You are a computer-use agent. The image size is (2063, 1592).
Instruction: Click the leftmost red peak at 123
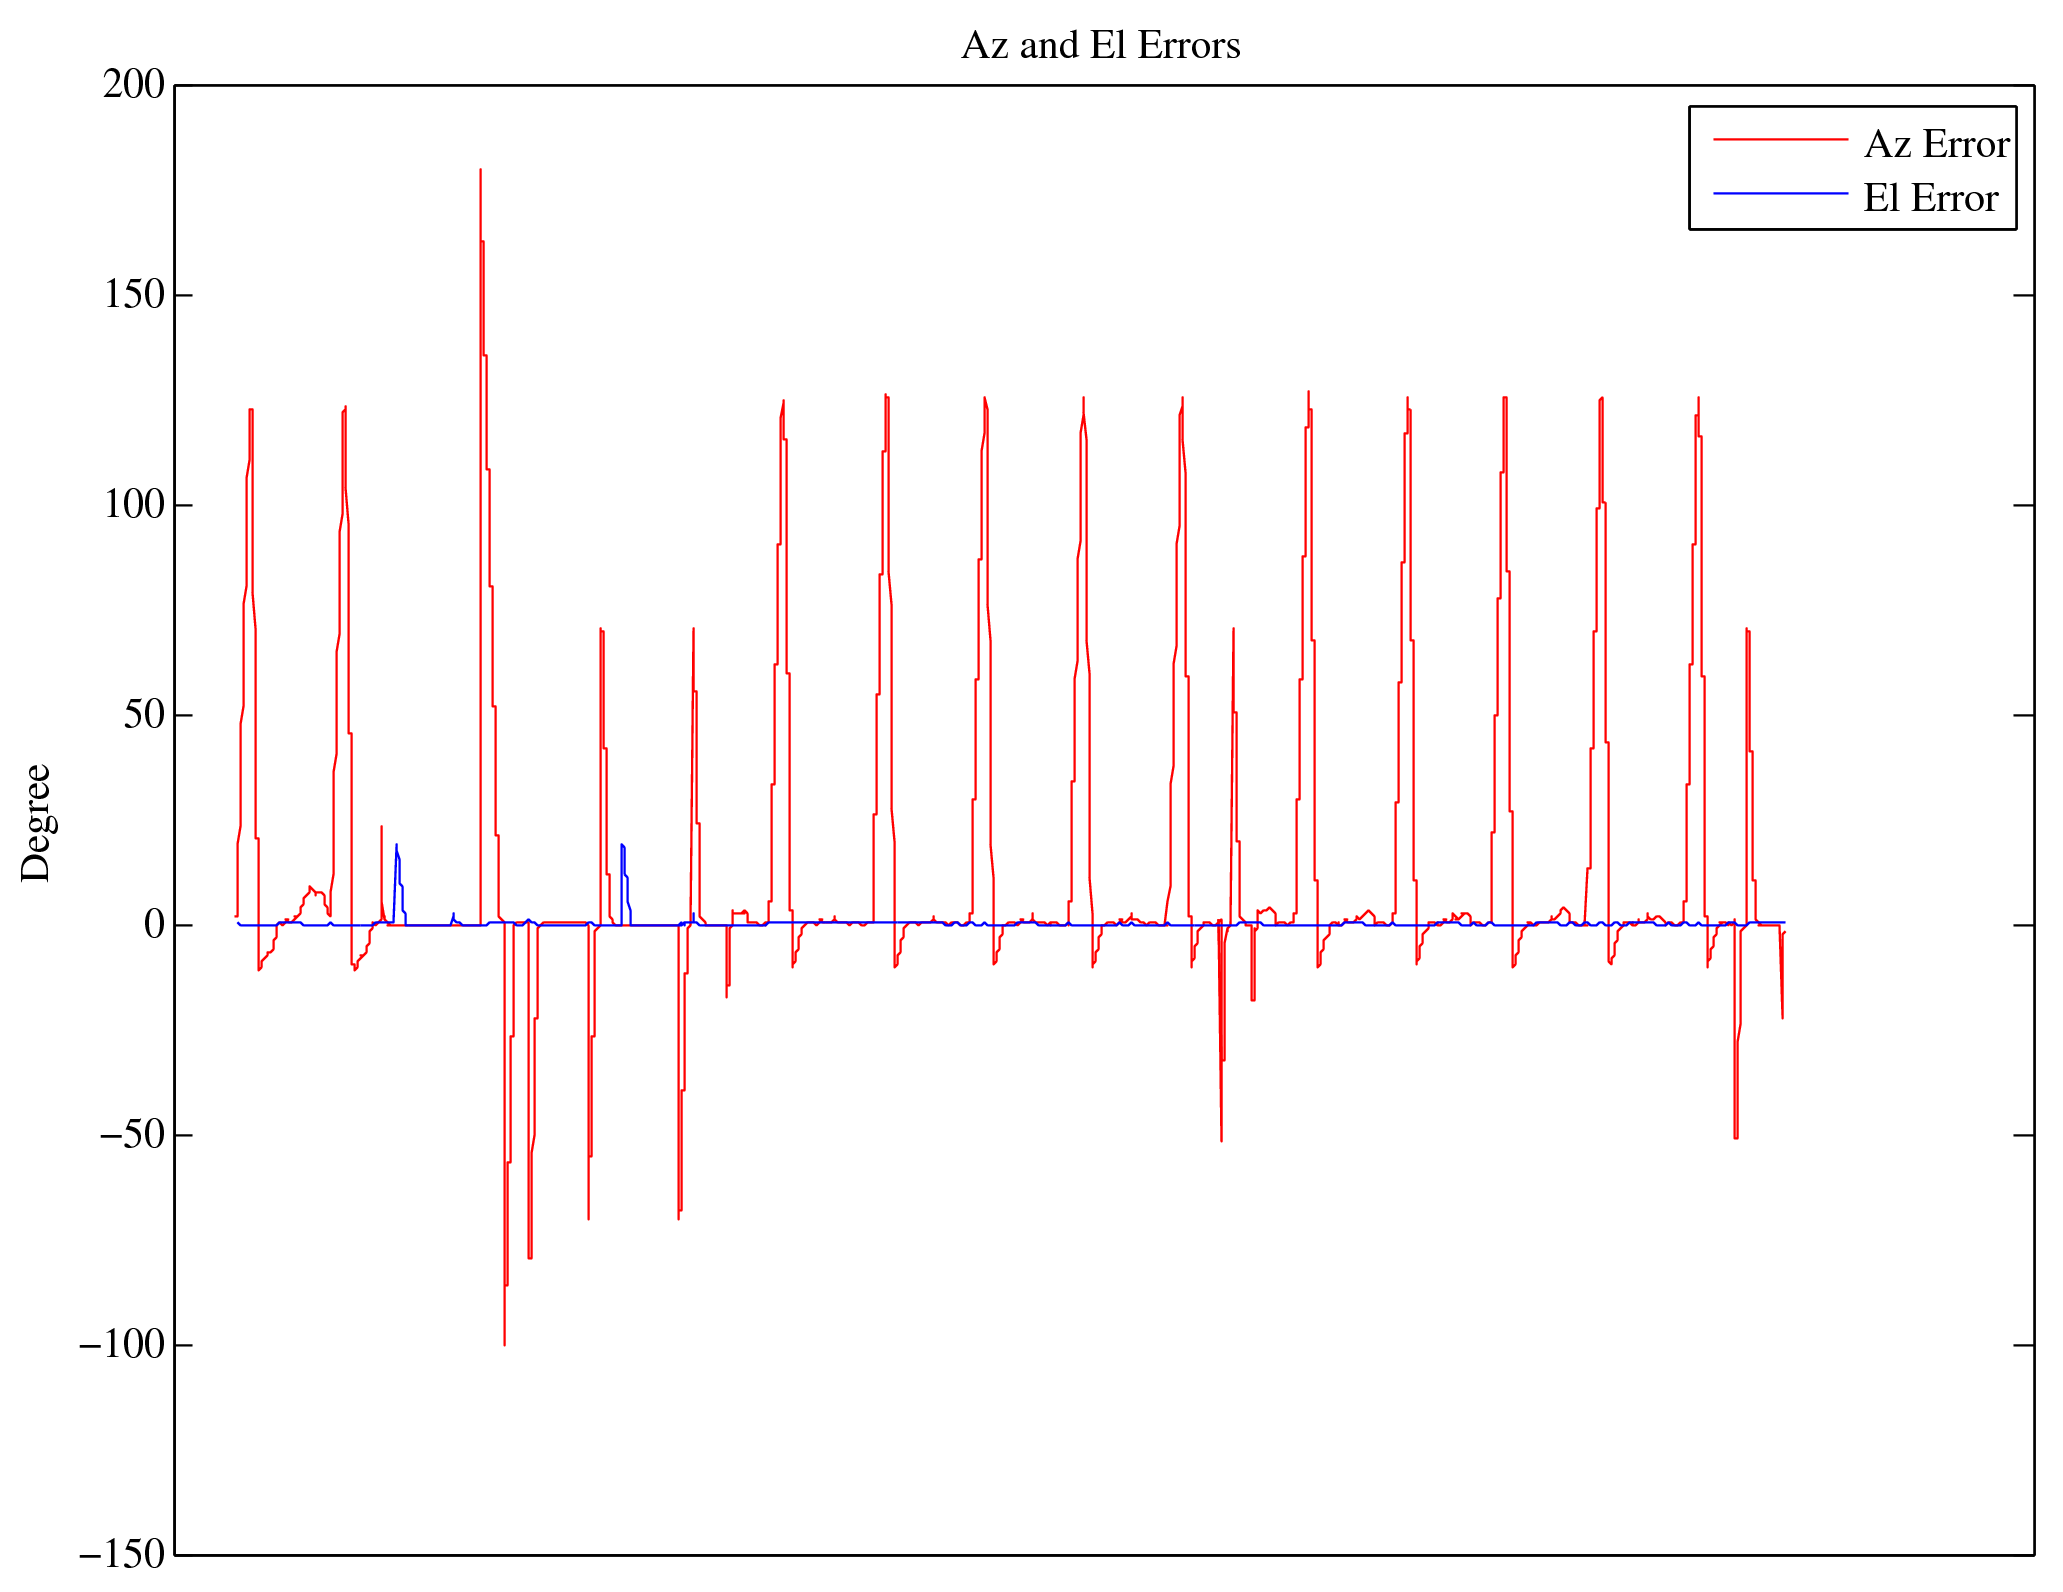coord(251,410)
